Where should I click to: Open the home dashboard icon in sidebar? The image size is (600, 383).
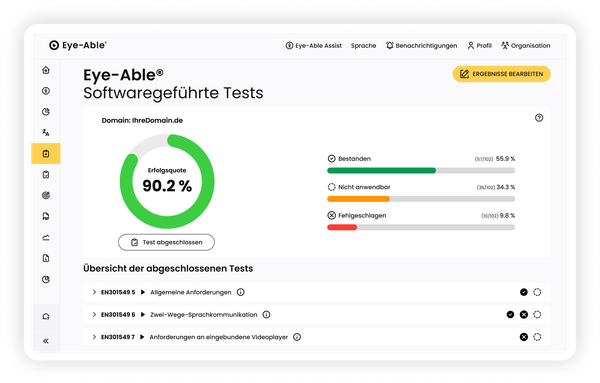click(46, 70)
